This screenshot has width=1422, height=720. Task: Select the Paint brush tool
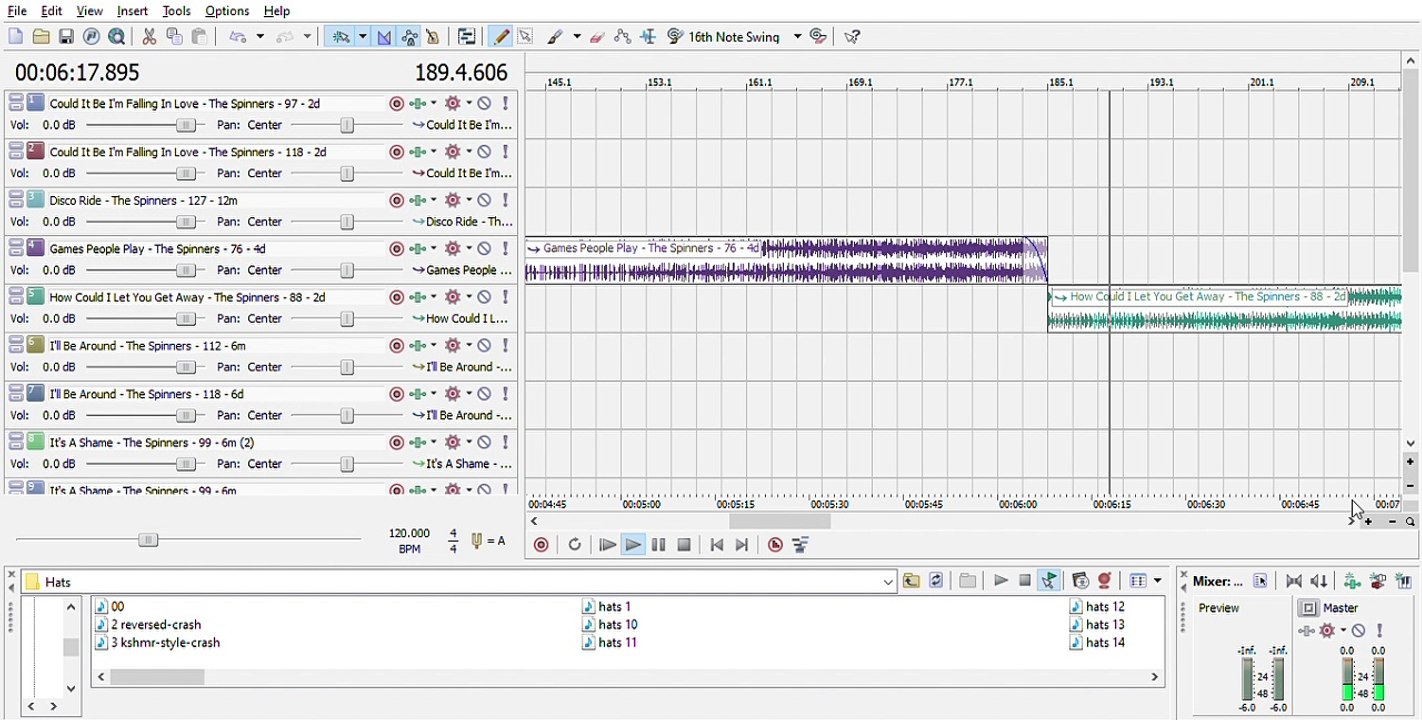(x=555, y=37)
